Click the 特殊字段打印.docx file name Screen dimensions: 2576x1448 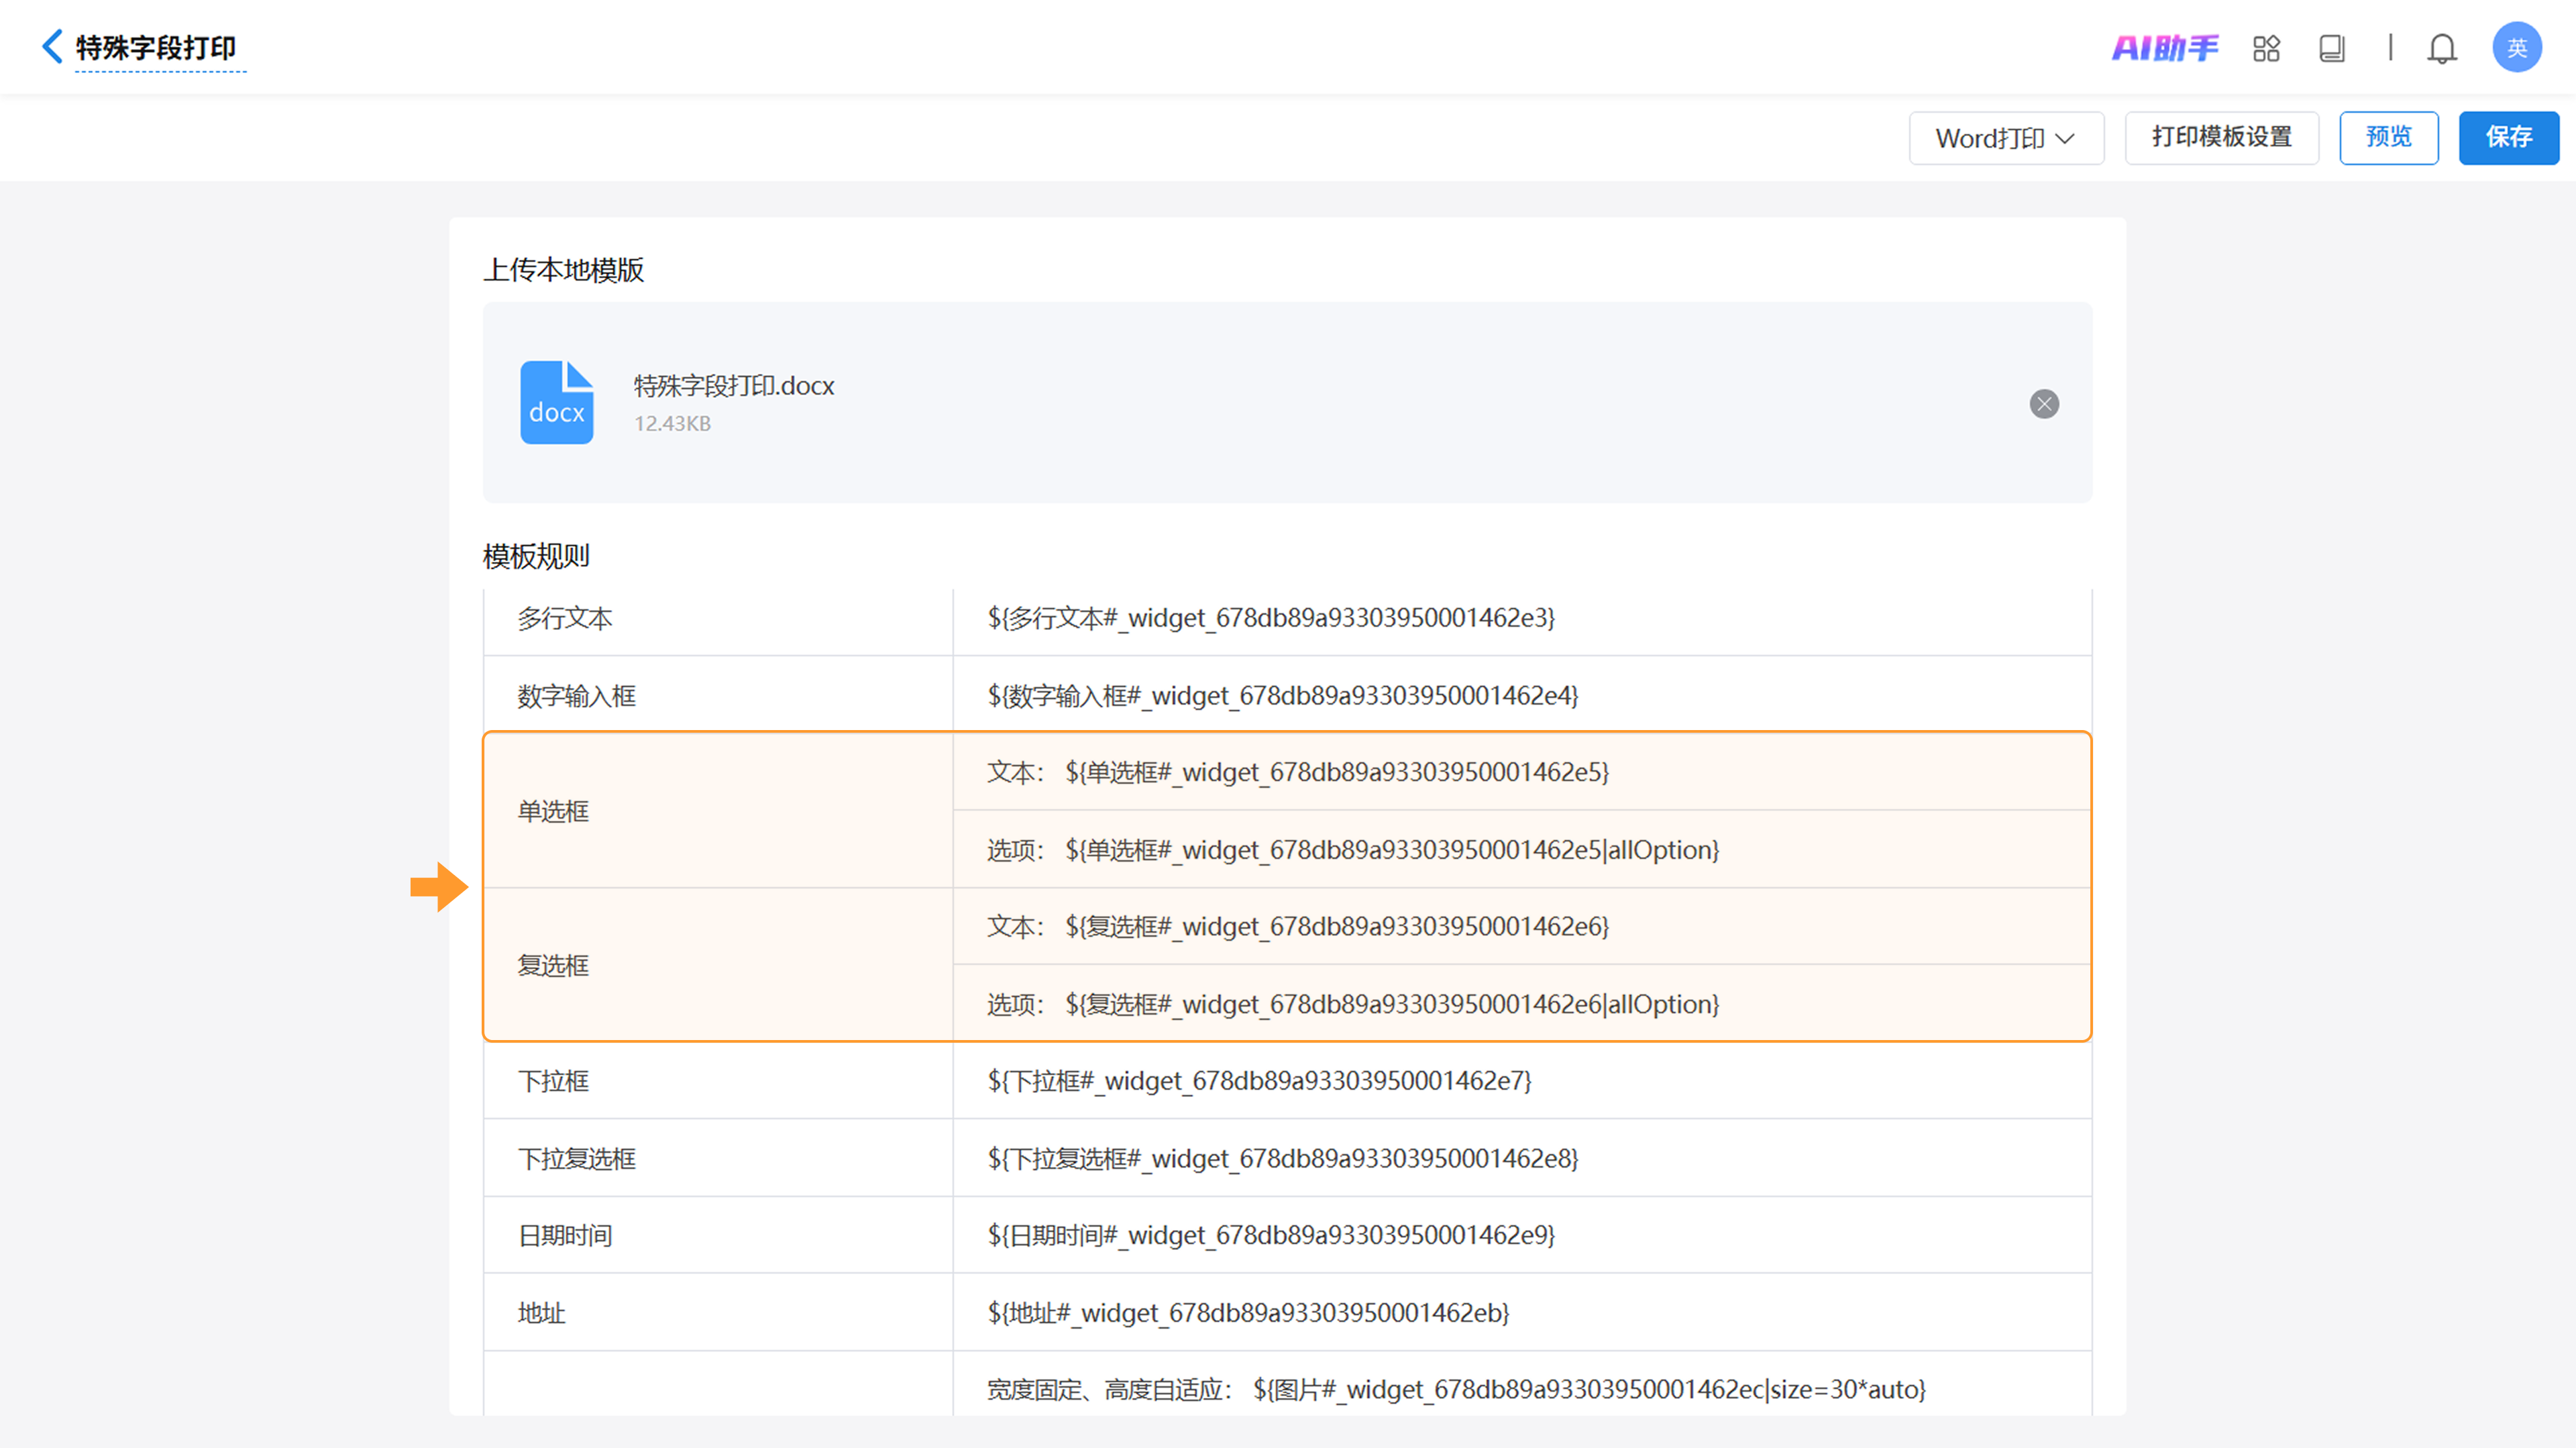[734, 386]
